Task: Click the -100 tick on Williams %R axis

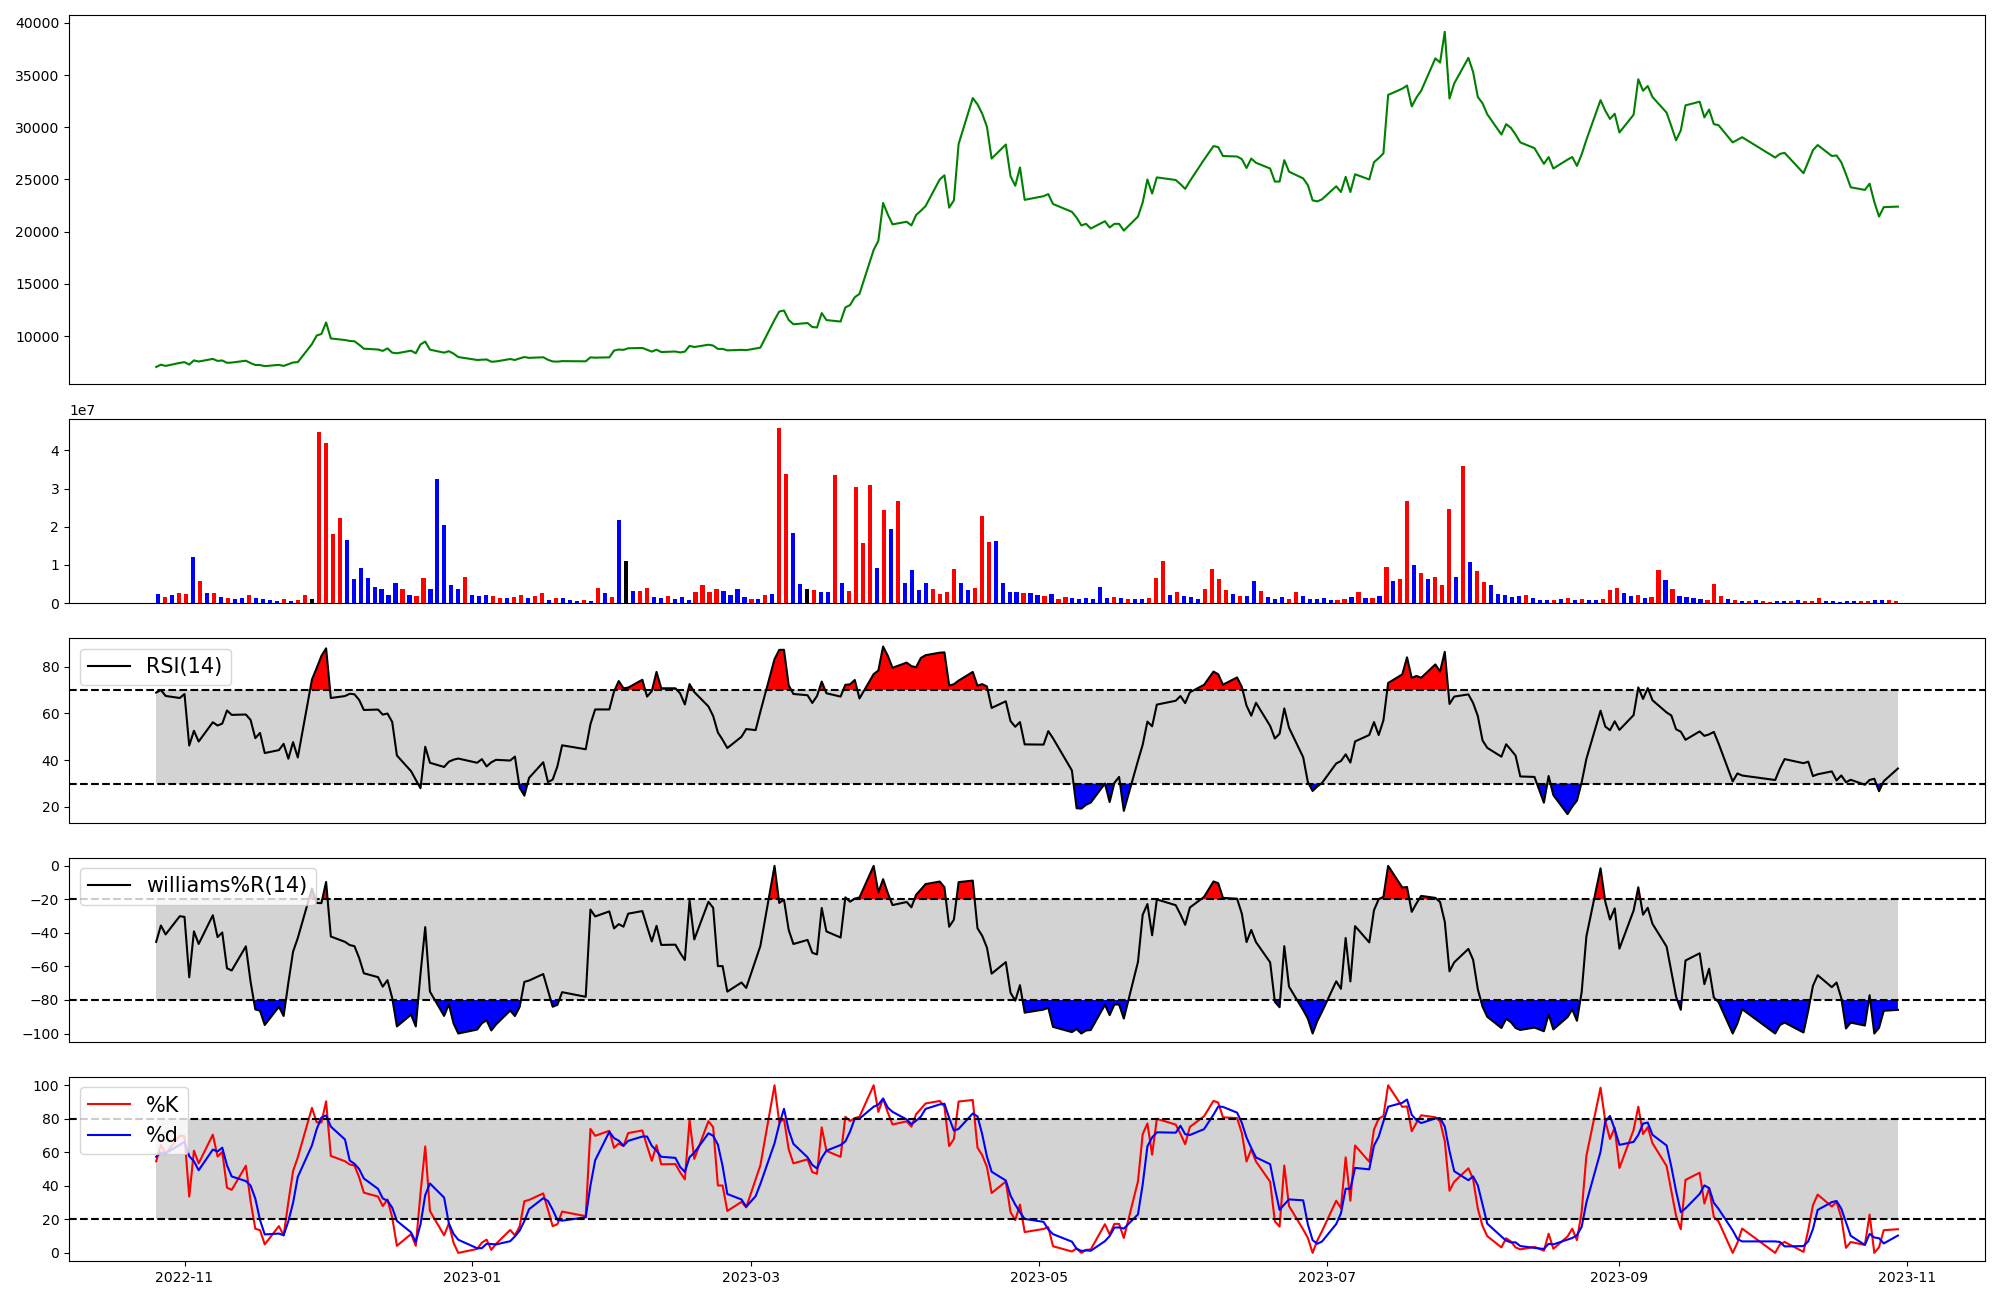Action: [42, 1034]
